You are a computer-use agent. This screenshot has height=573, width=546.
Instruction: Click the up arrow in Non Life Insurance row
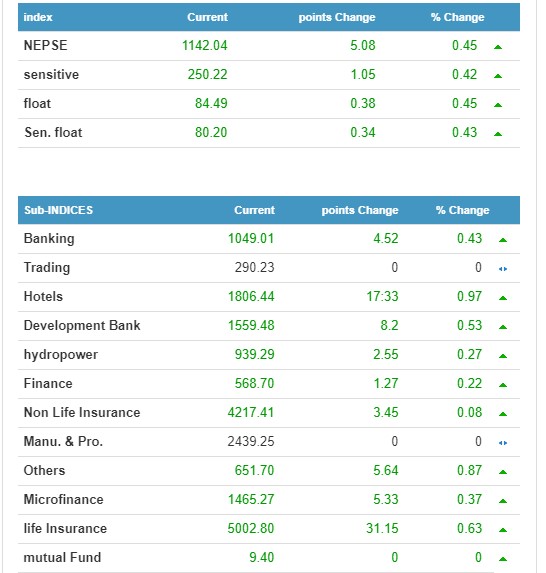tap(503, 414)
